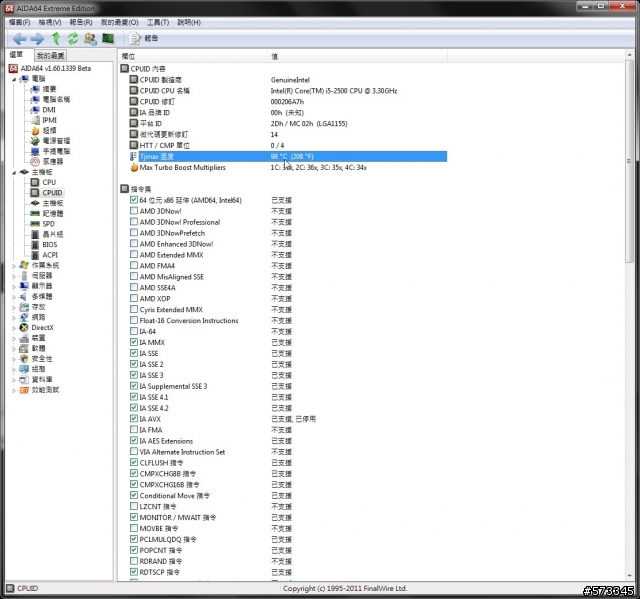
Task: Toggle the RDRAND checkbox
Action: coord(133,561)
